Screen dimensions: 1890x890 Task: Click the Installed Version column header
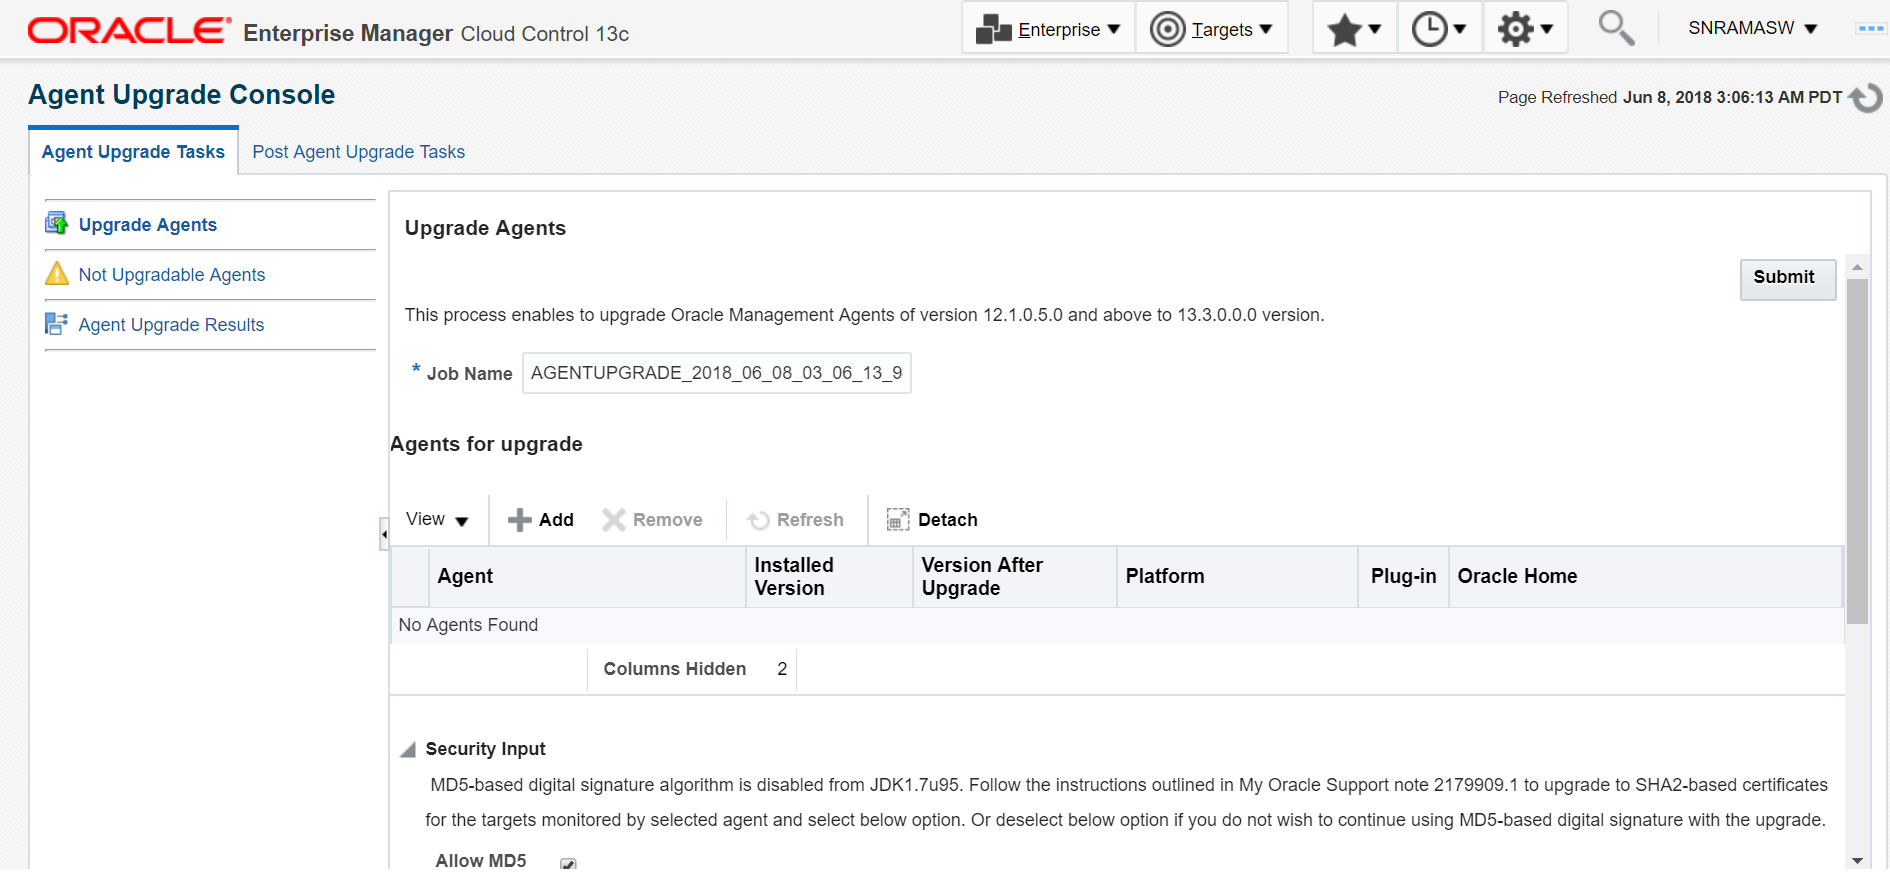click(829, 577)
